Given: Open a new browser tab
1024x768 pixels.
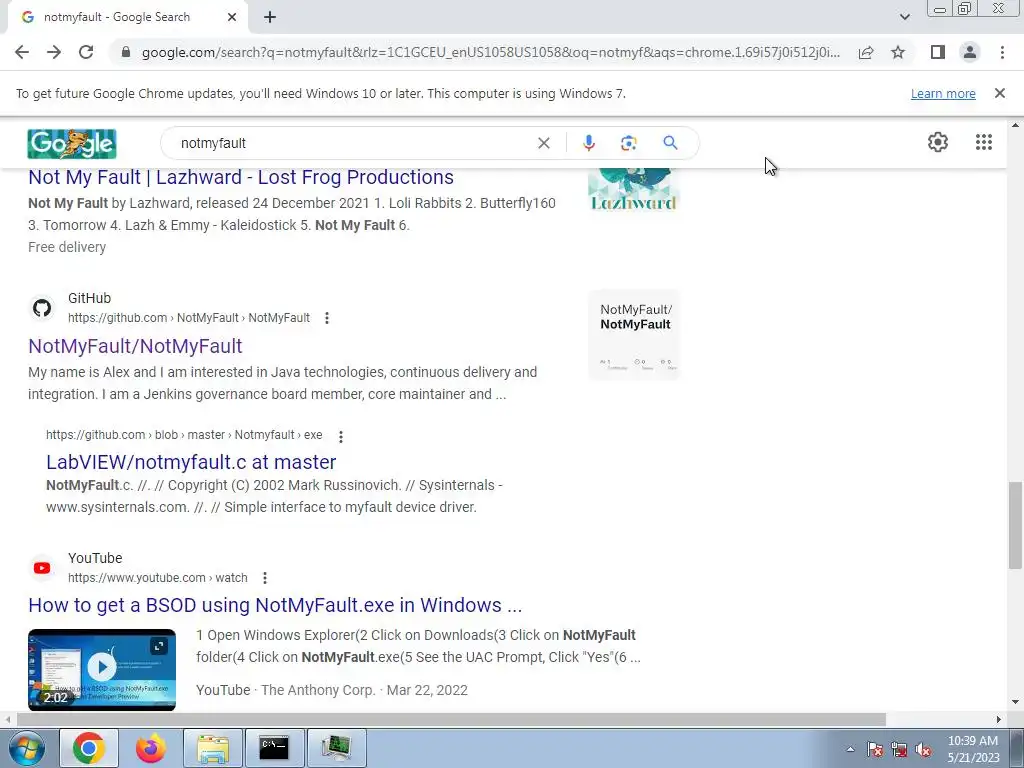Looking at the screenshot, I should tap(270, 17).
